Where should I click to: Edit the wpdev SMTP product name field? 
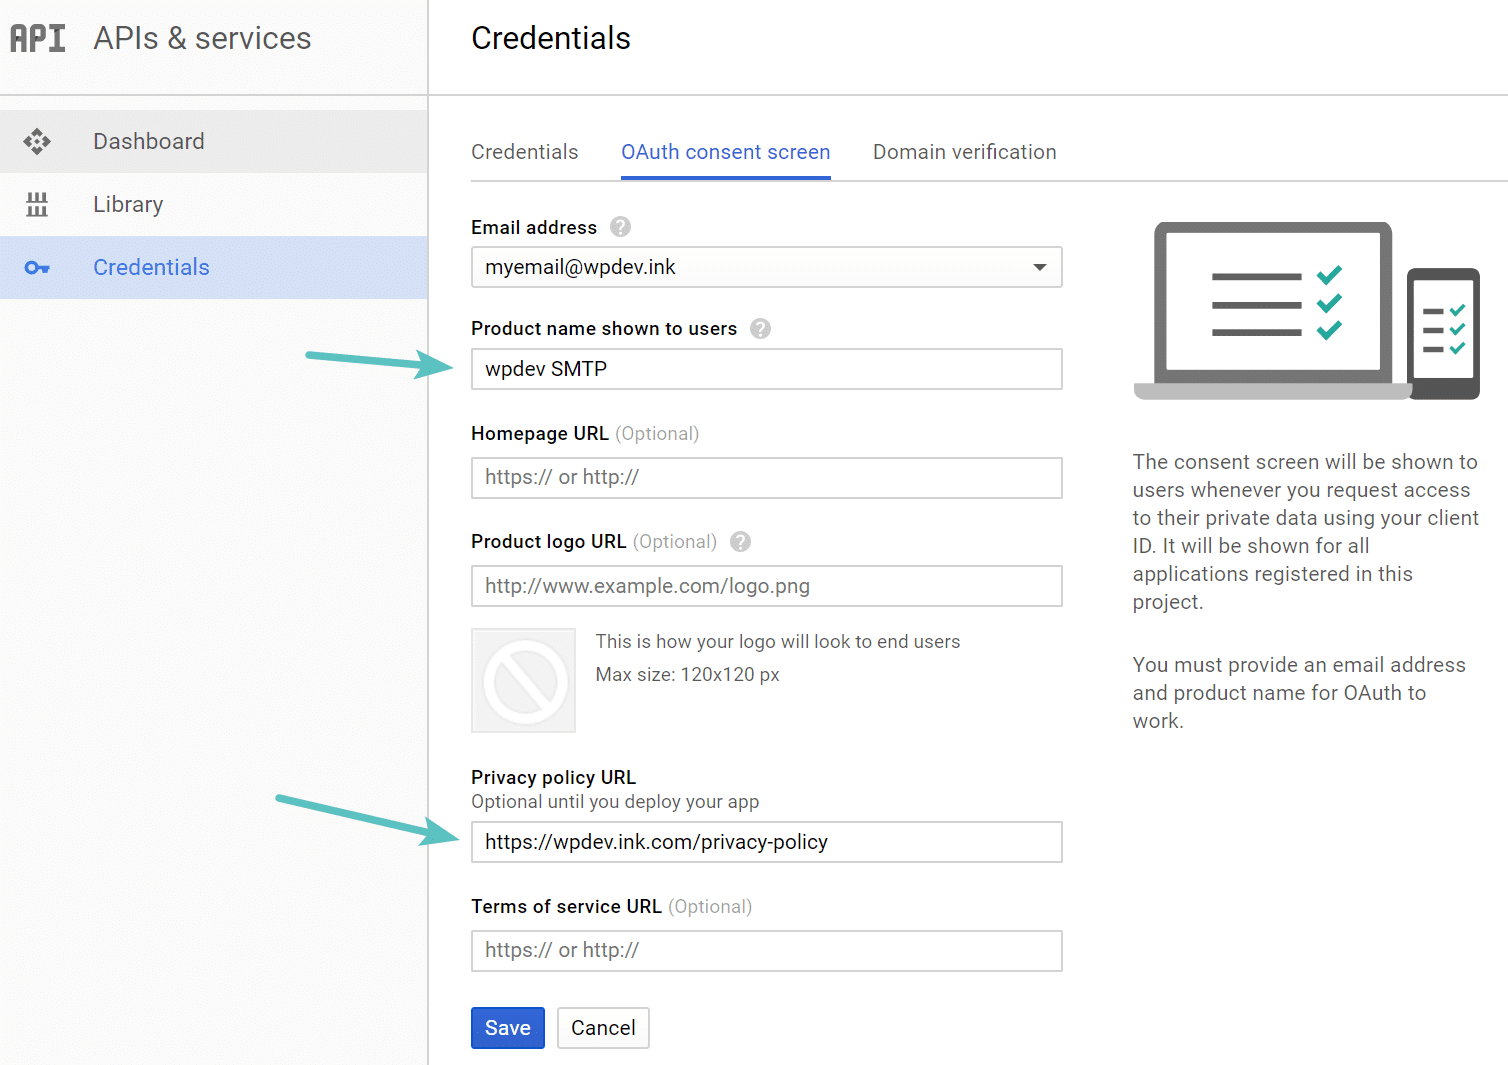click(766, 369)
